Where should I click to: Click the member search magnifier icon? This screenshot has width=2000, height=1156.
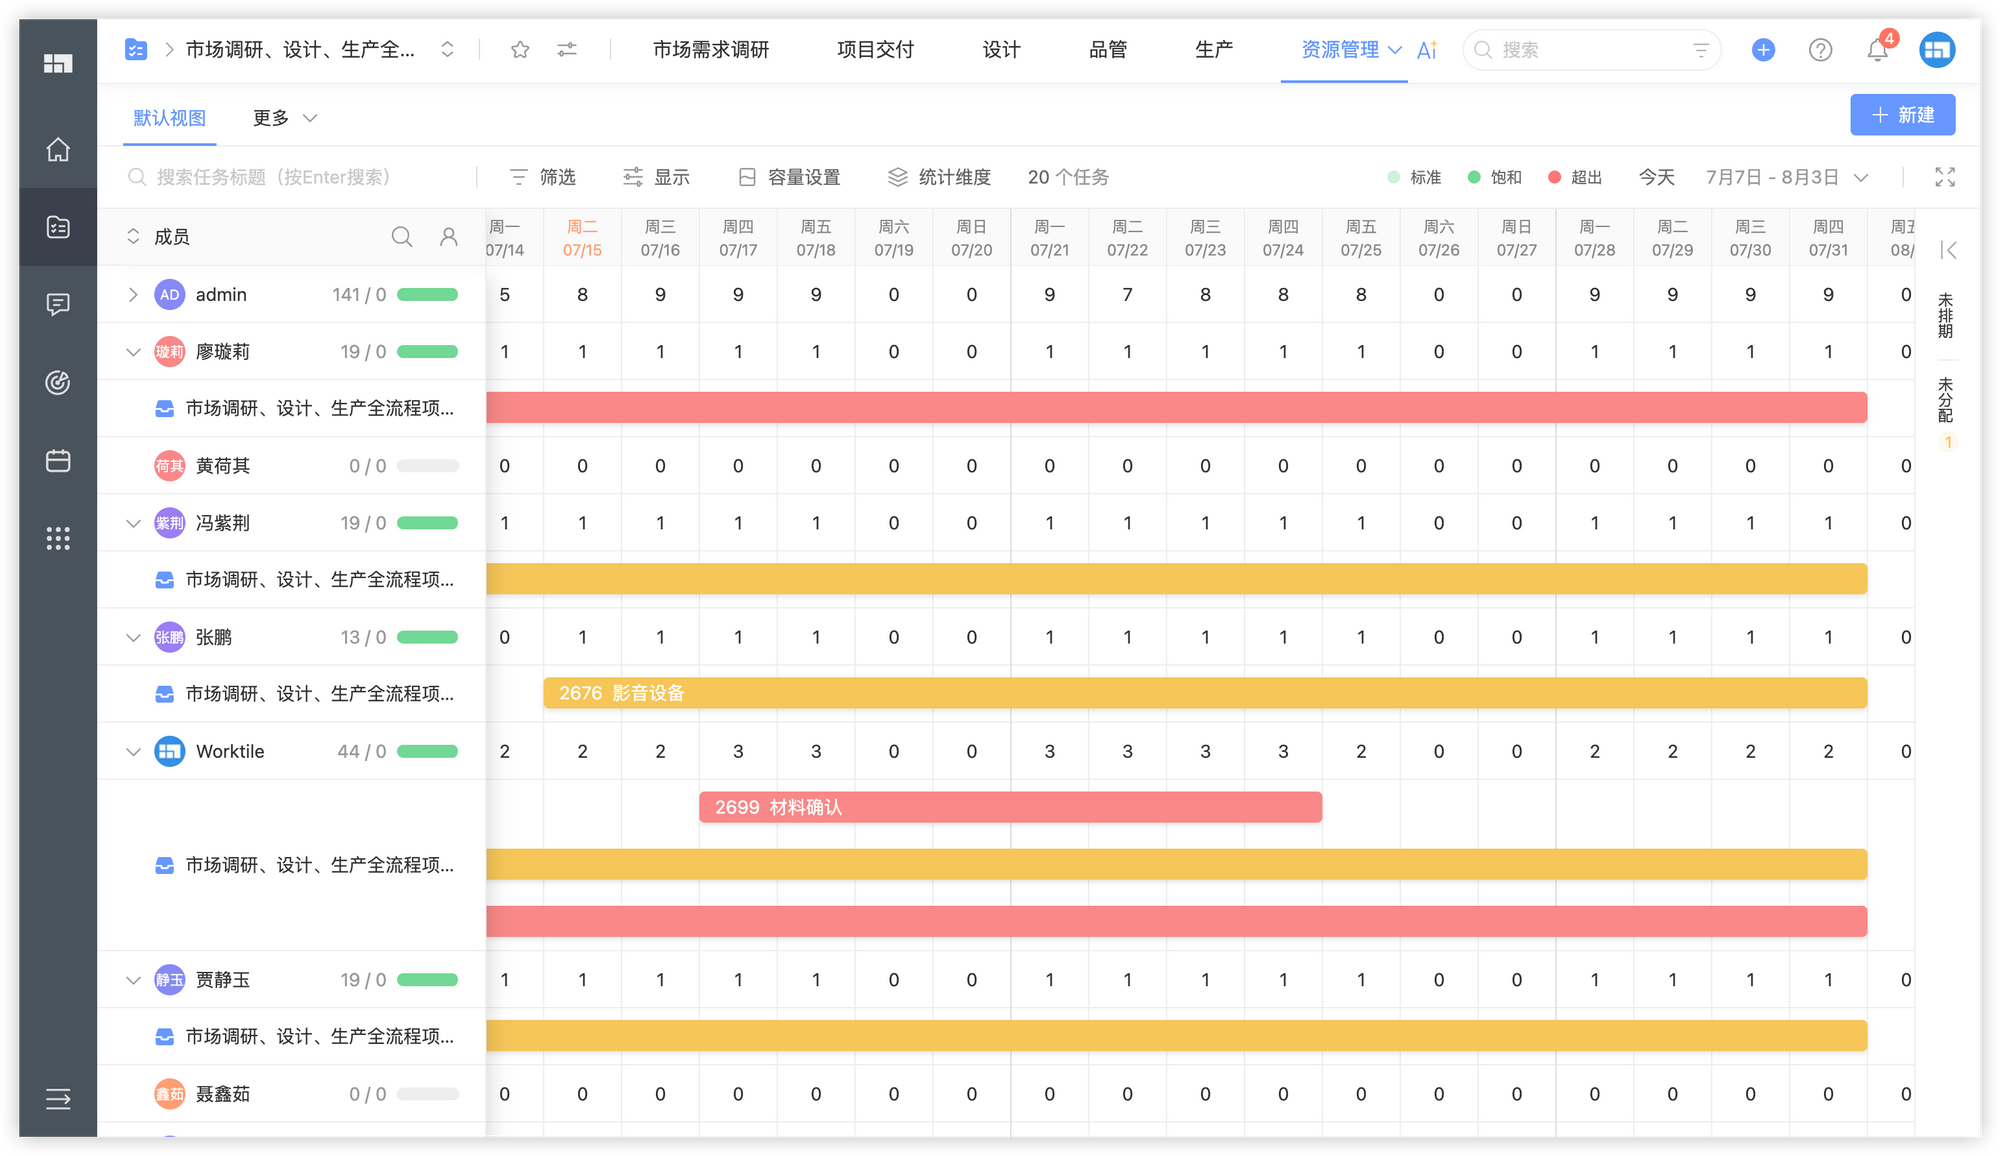402,237
